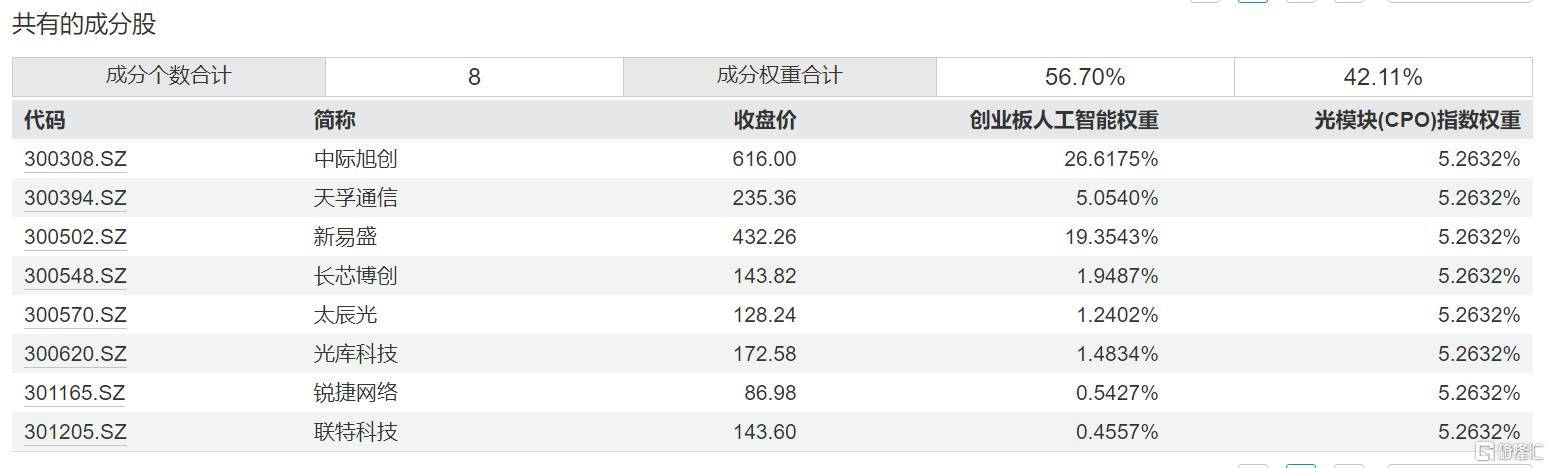Image resolution: width=1550 pixels, height=468 pixels.
Task: Sort by the 代码 column header
Action: coord(45,120)
